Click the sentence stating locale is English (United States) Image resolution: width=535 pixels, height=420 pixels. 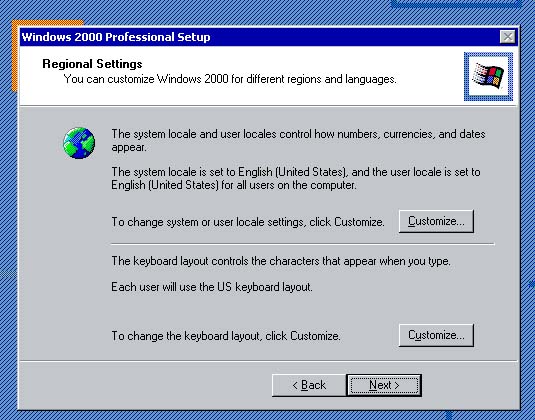point(296,178)
